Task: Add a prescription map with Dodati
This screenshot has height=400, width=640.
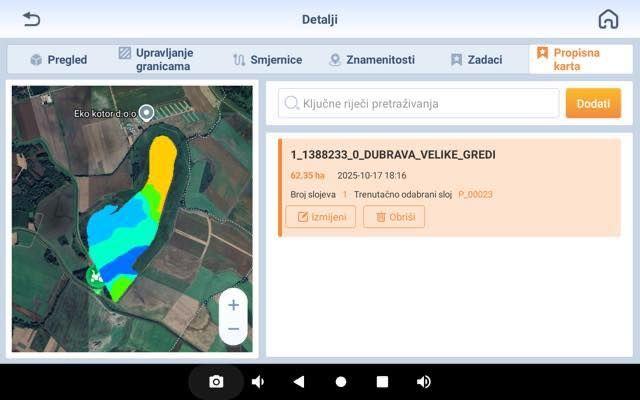Action: (x=593, y=103)
